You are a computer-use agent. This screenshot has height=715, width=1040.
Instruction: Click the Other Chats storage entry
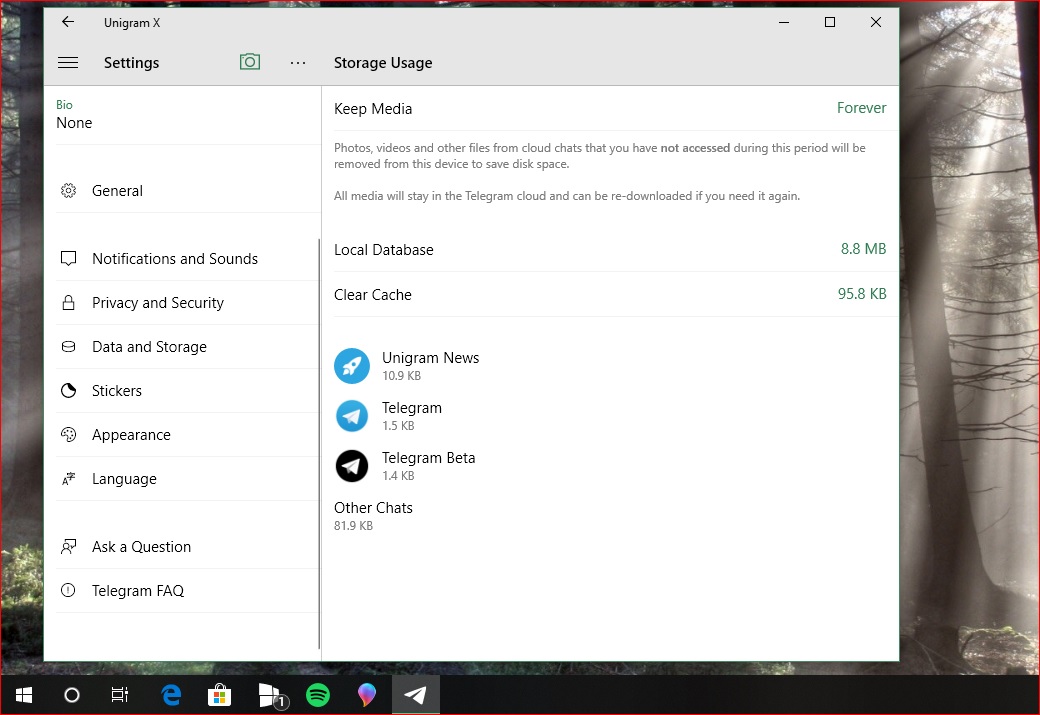pyautogui.click(x=610, y=516)
